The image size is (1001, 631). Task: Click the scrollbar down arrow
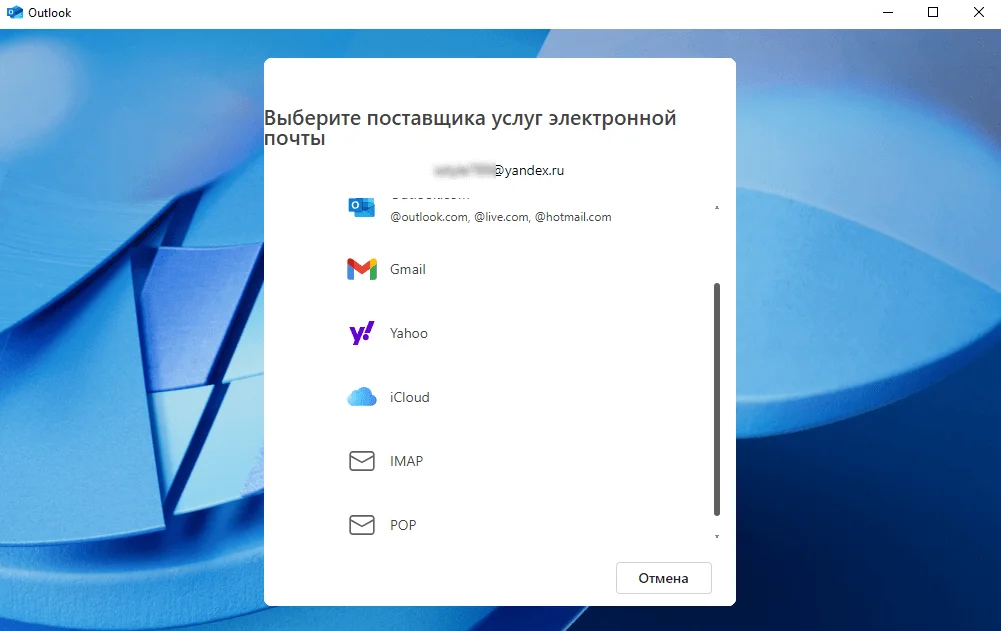pos(717,536)
